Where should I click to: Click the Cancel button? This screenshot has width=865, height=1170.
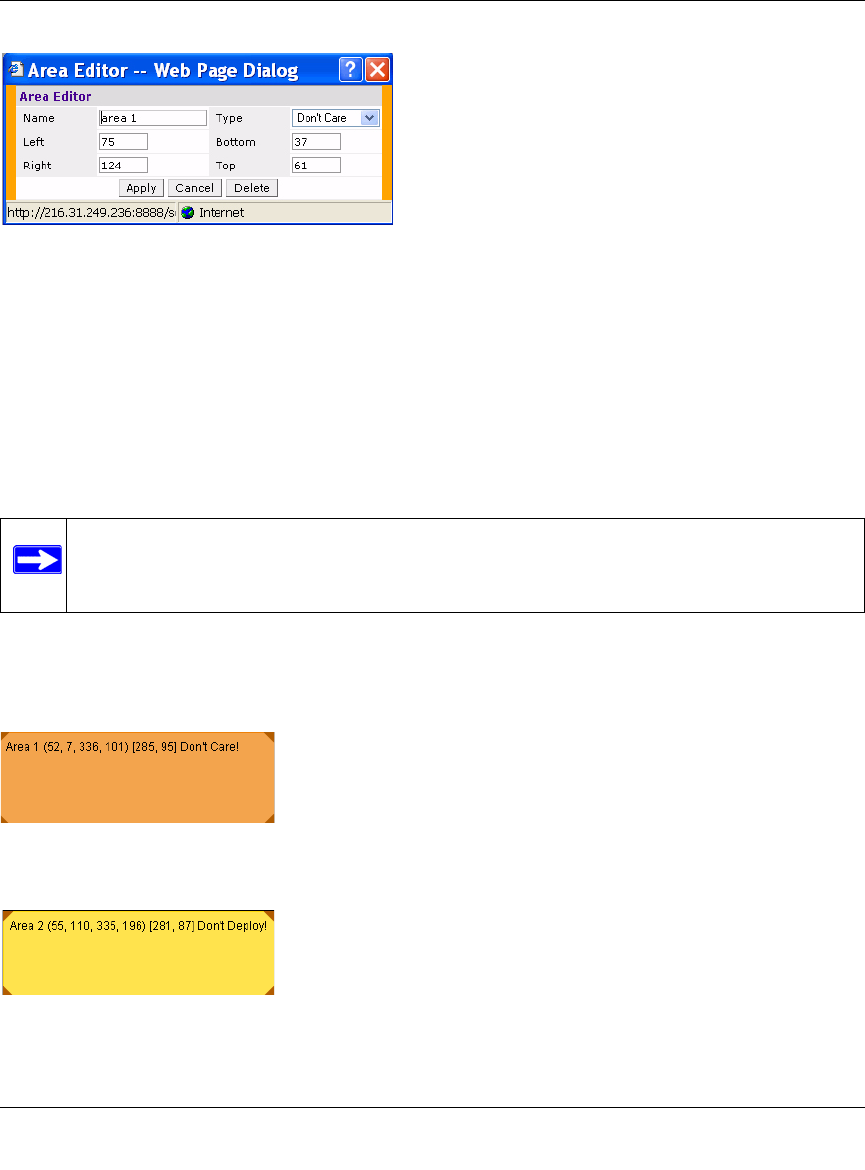tap(194, 188)
